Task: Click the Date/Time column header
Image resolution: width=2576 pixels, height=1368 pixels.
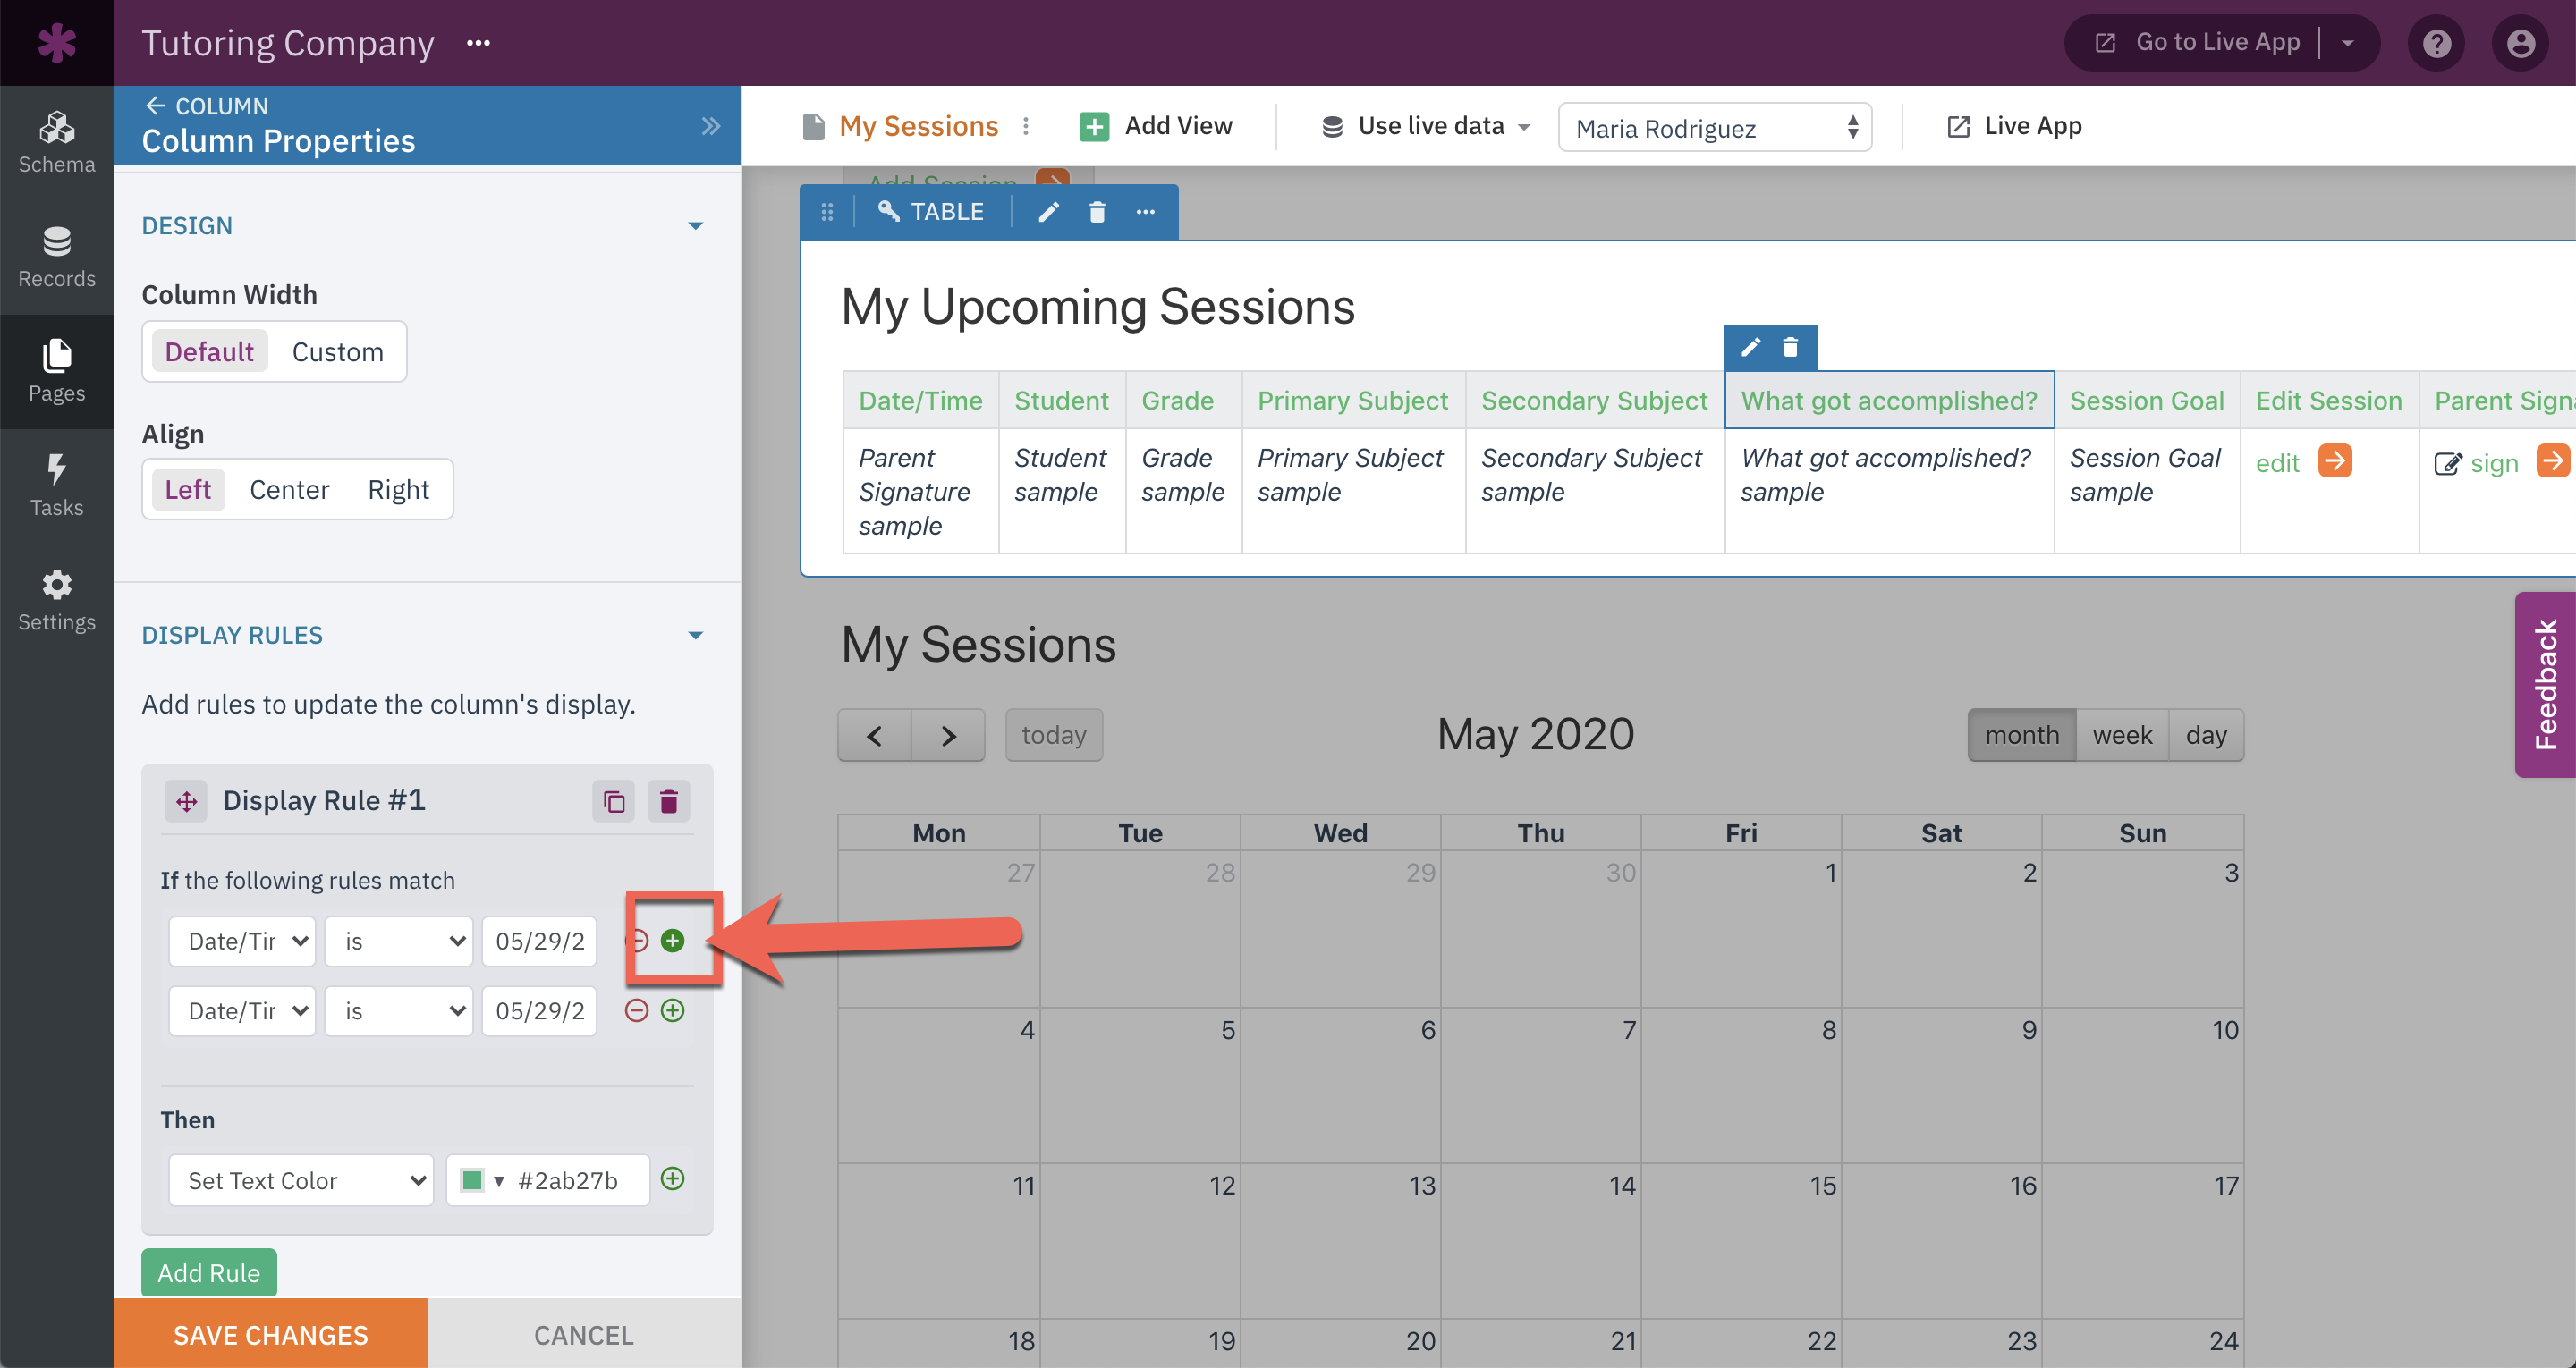Action: tap(920, 400)
